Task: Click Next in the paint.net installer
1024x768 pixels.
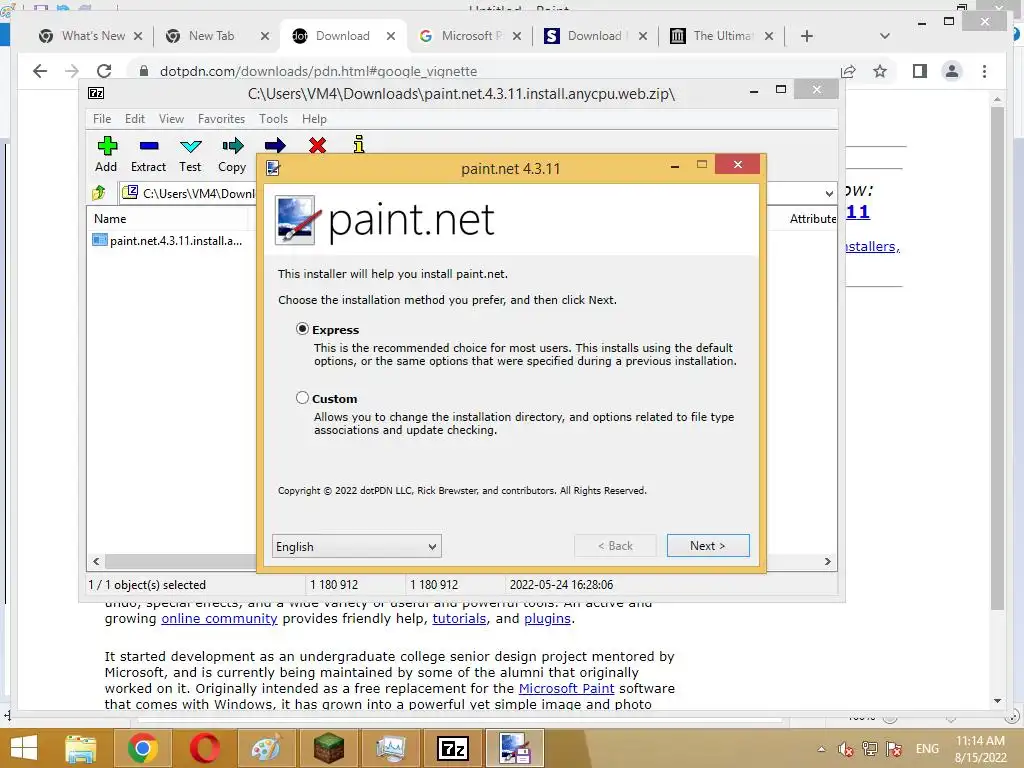Action: [x=708, y=545]
